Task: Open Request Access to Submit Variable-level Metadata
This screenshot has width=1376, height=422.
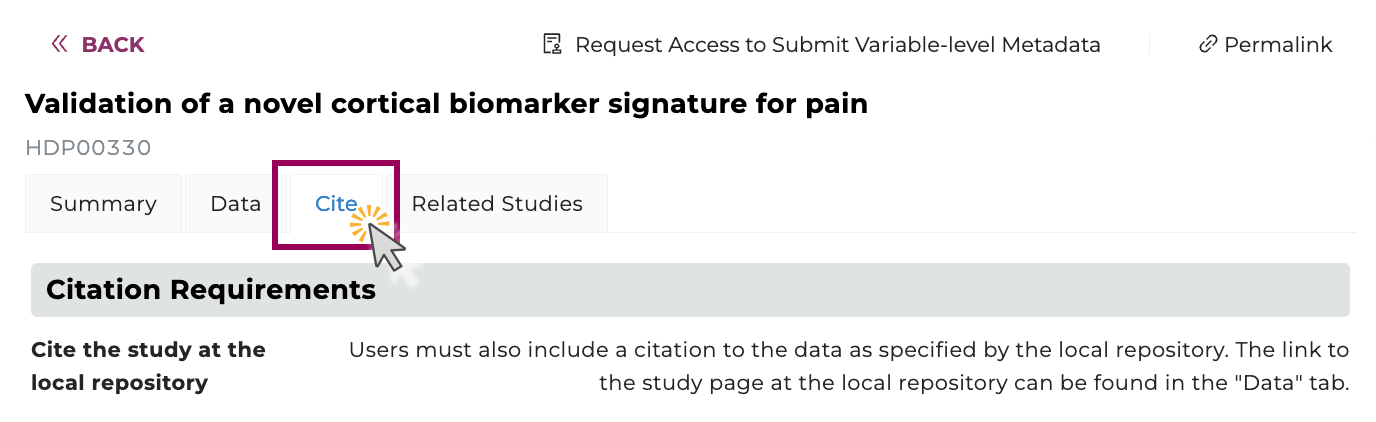Action: pyautogui.click(x=837, y=44)
